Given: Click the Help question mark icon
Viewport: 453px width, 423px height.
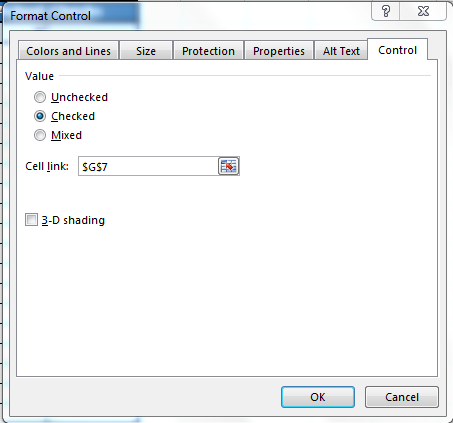Looking at the screenshot, I should (x=386, y=12).
